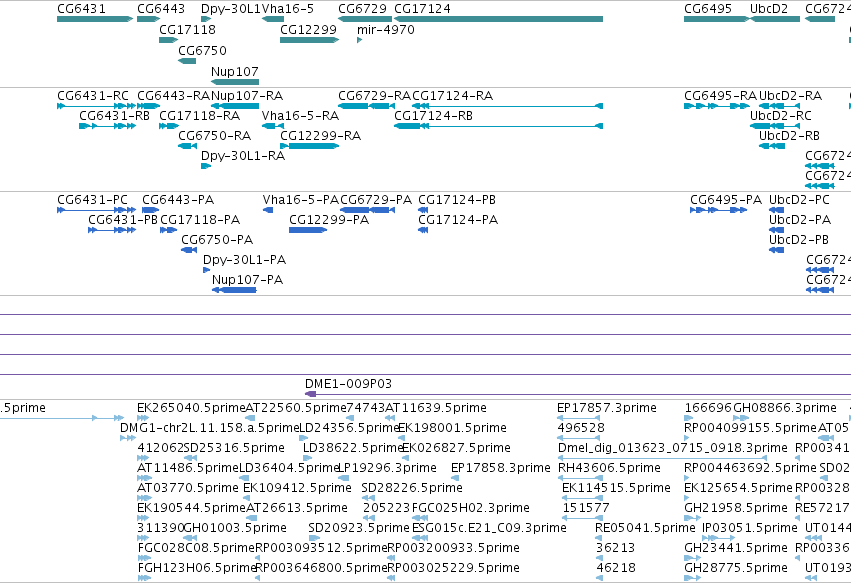
Task: Select the Dpy-30L1 gene label
Action: tap(231, 9)
